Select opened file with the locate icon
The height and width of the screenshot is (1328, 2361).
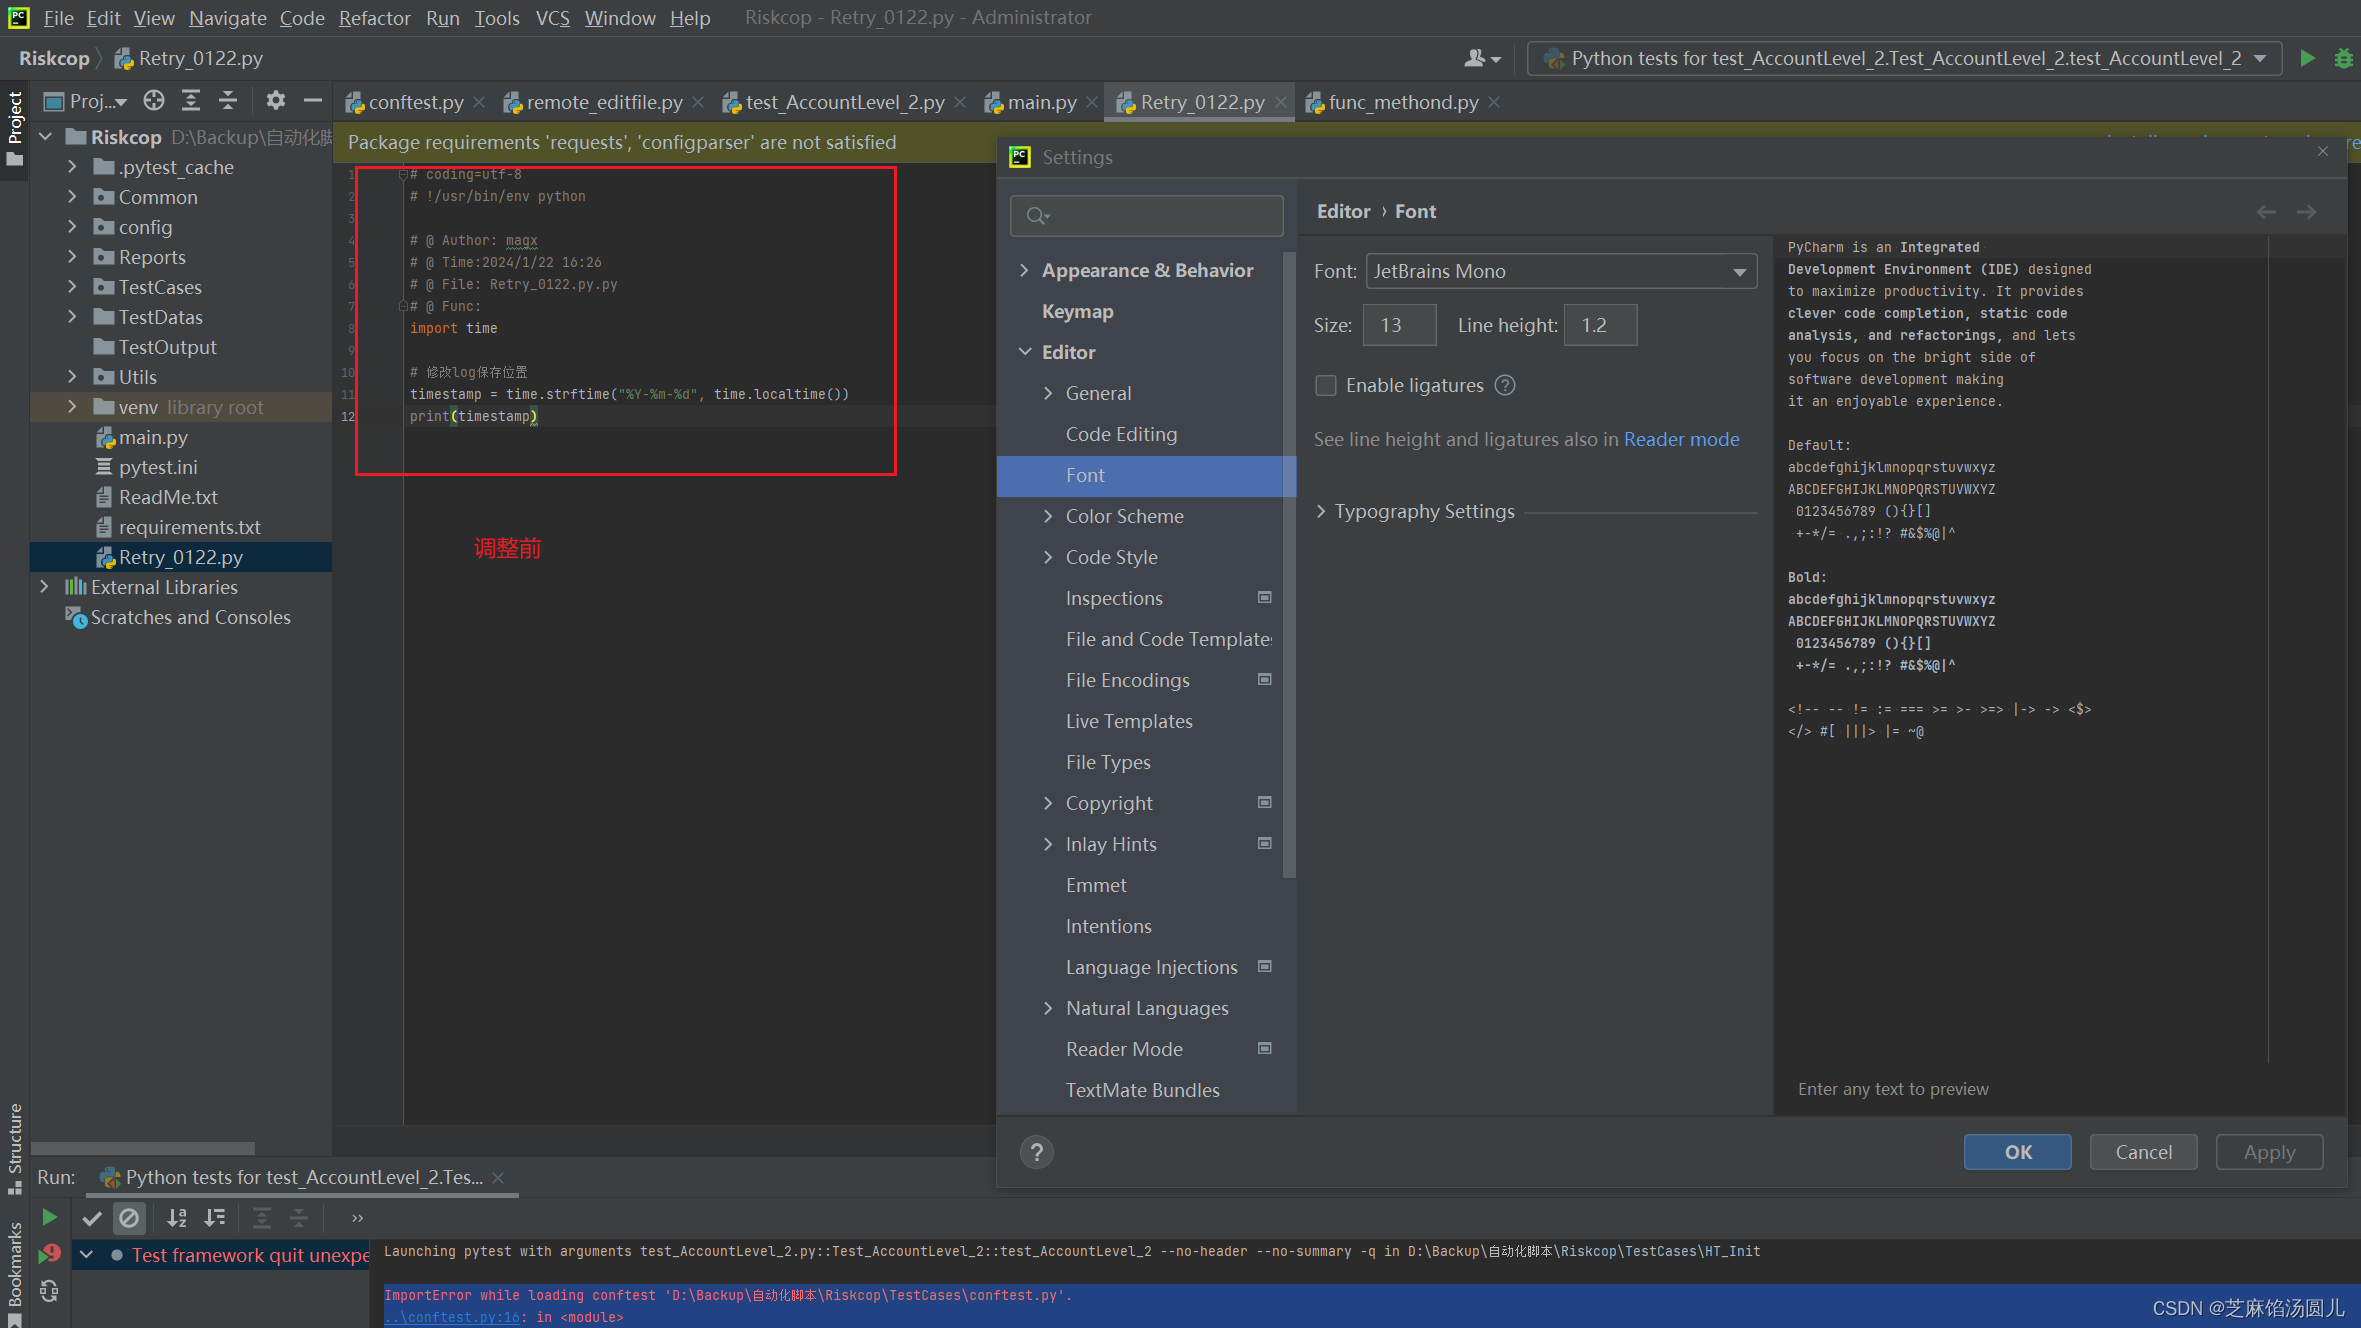tap(153, 100)
